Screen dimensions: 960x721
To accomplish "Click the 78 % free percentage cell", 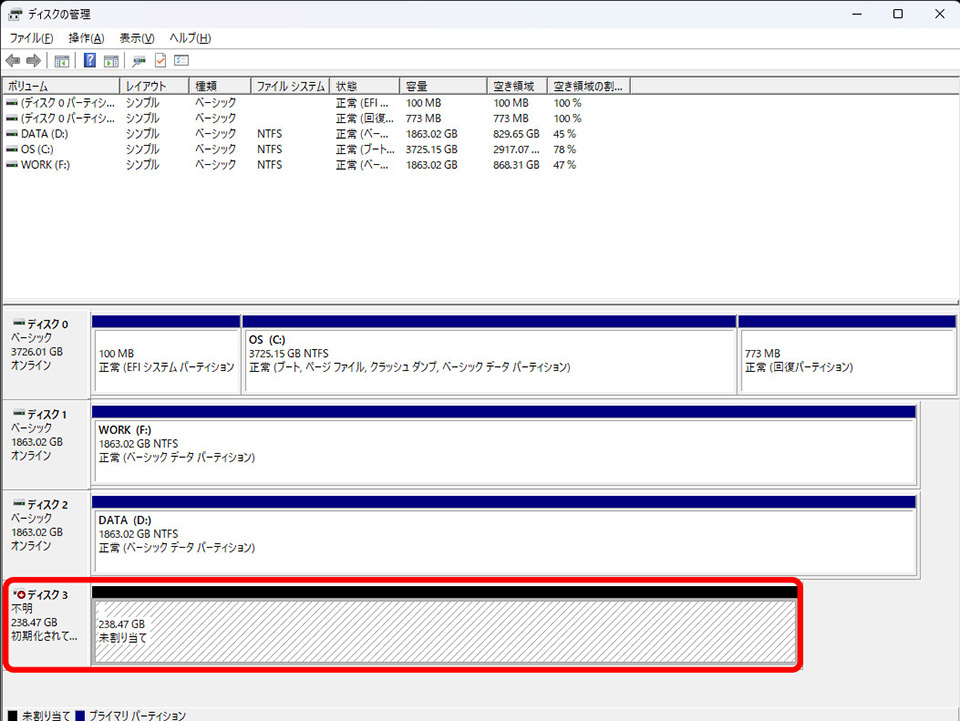I will pos(564,149).
